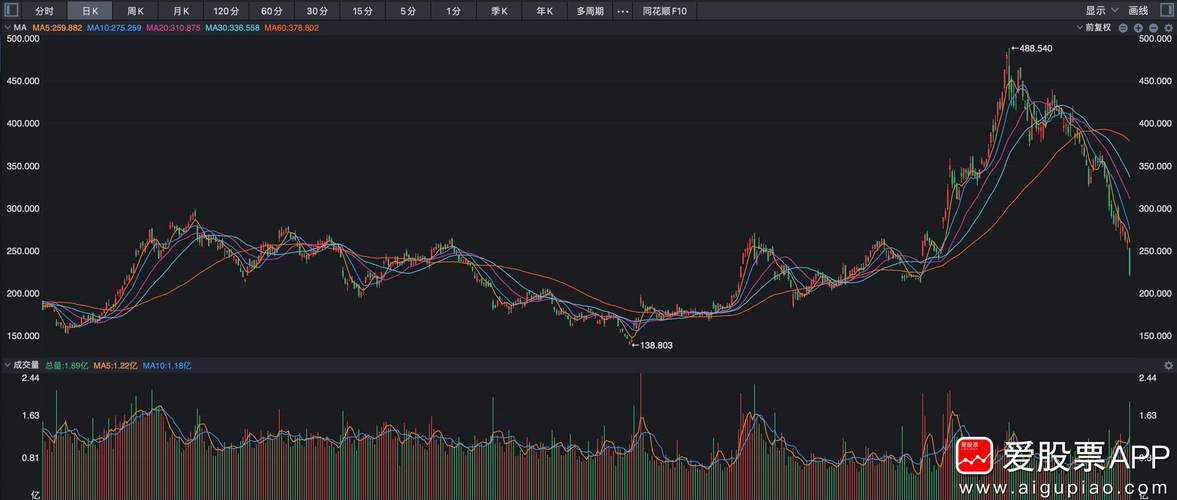
Task: Toggle the left sidebar panel icon
Action: 11,11
